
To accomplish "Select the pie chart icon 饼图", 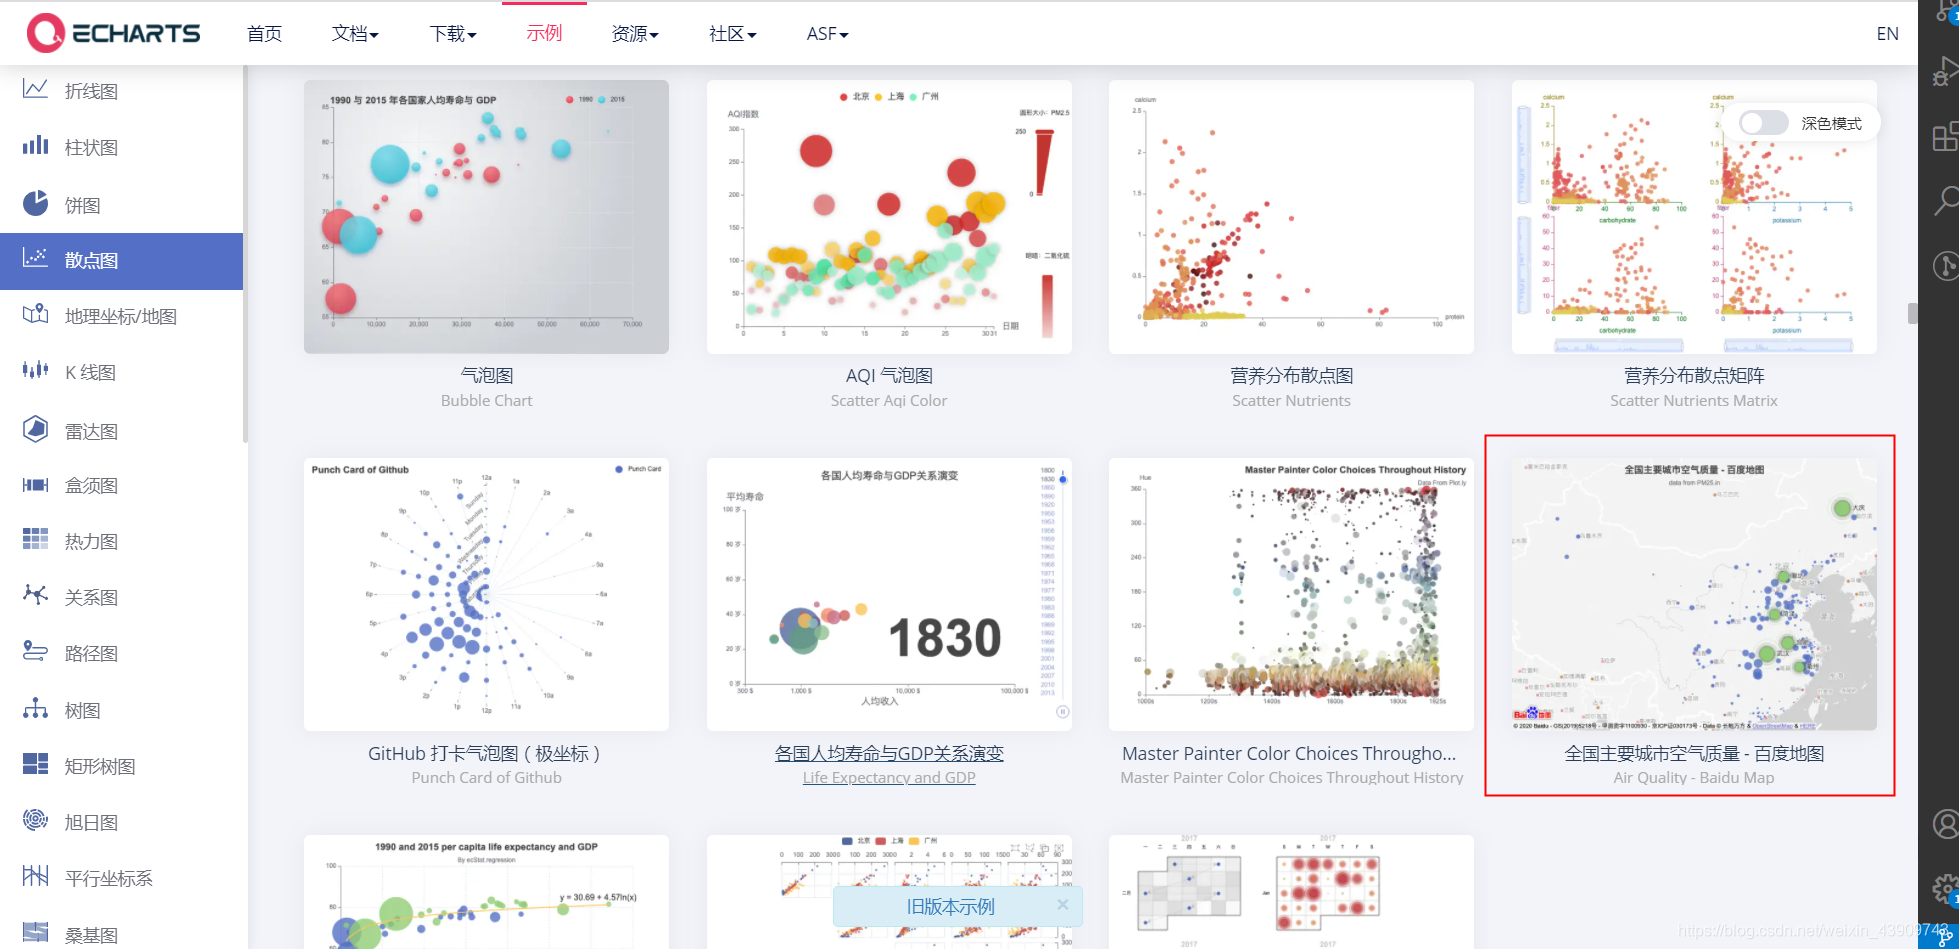I will point(36,203).
